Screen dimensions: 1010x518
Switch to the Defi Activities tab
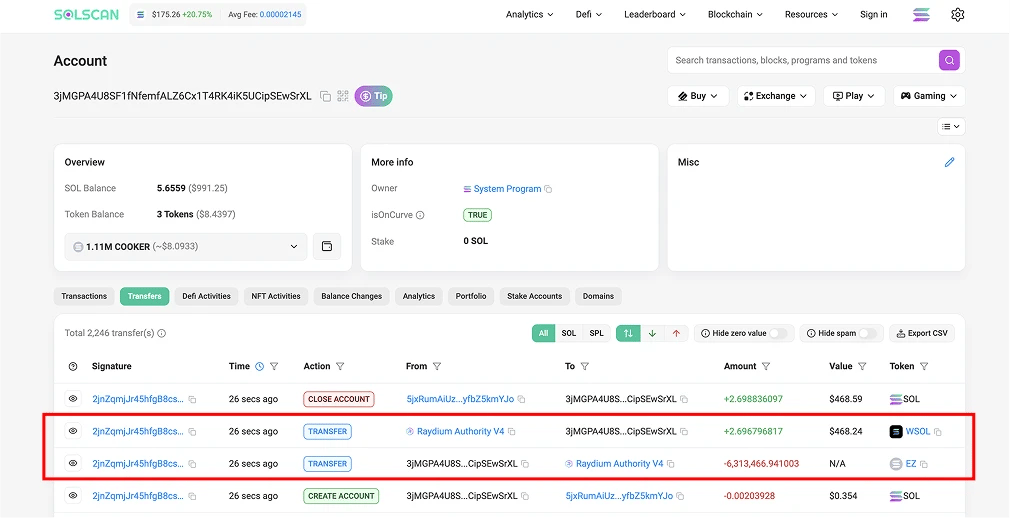[206, 296]
